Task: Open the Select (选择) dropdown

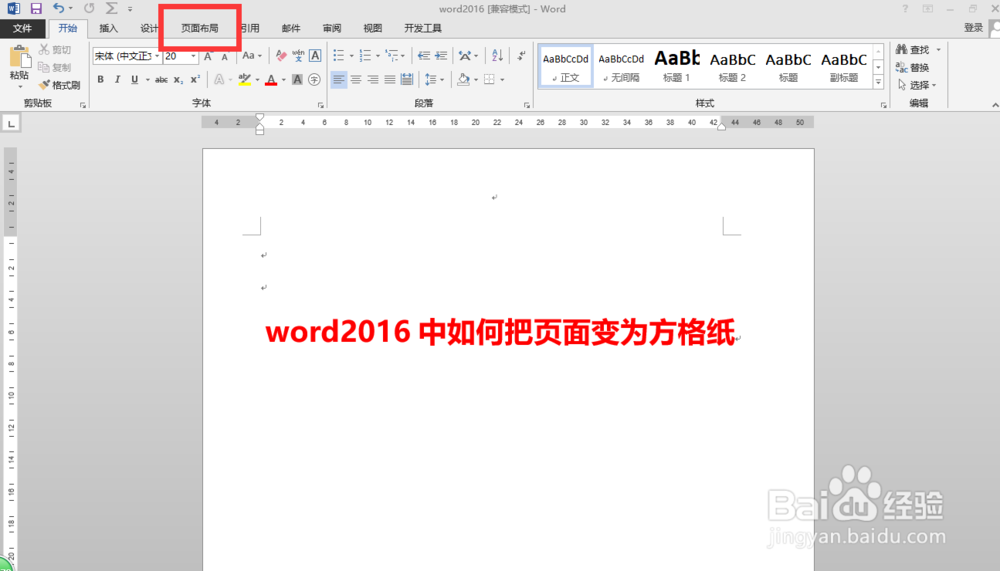Action: [x=917, y=85]
